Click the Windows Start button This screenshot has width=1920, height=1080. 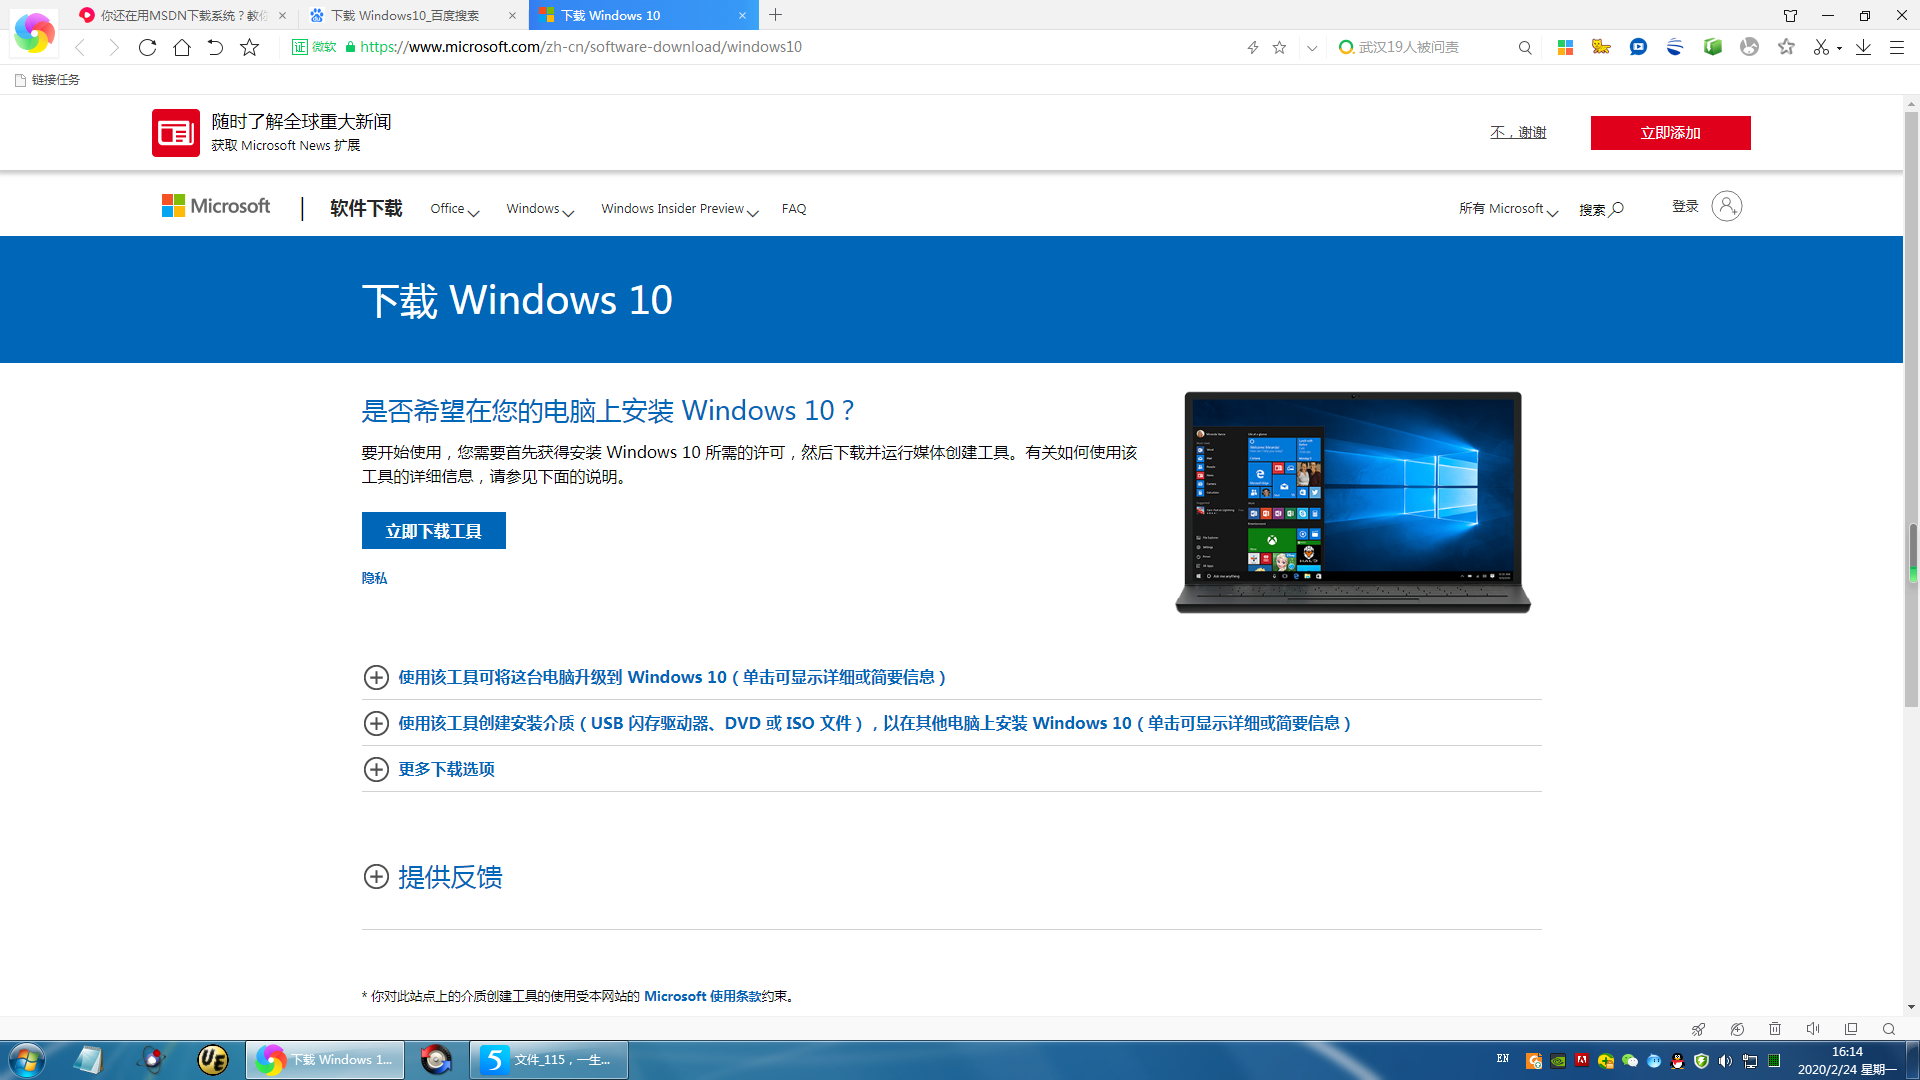[x=27, y=1060]
